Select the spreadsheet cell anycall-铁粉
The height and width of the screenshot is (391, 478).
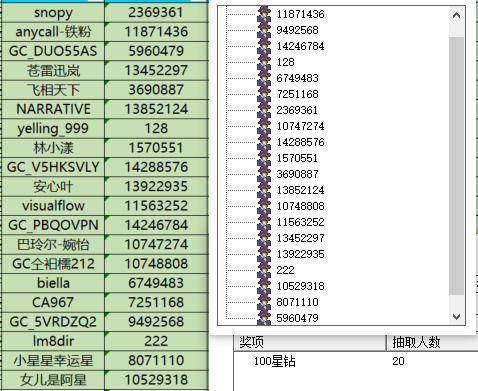(x=53, y=32)
